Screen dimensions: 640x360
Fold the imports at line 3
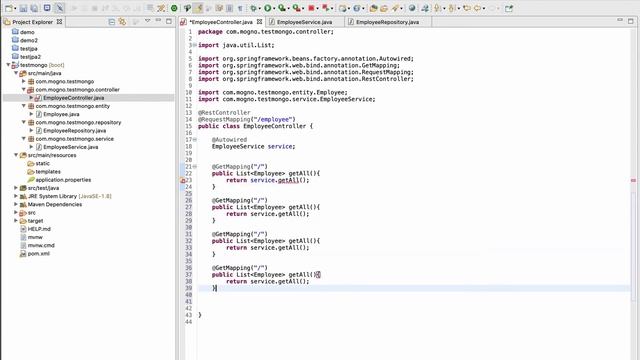click(x=195, y=45)
